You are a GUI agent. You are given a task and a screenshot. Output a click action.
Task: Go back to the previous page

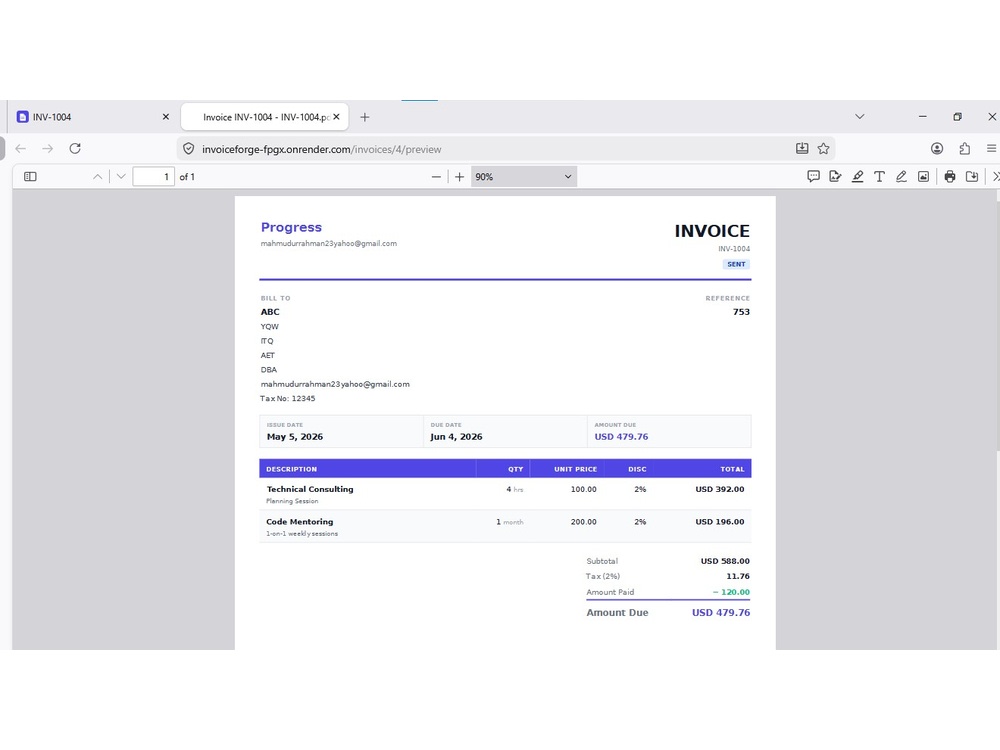click(20, 149)
